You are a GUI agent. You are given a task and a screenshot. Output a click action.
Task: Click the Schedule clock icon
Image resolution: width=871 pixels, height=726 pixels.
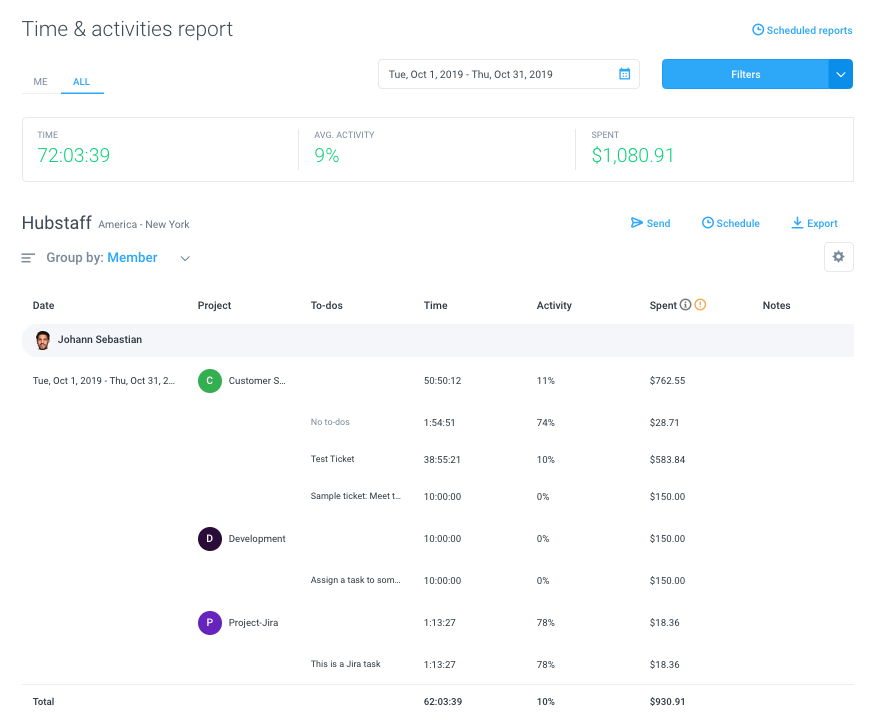tap(708, 223)
